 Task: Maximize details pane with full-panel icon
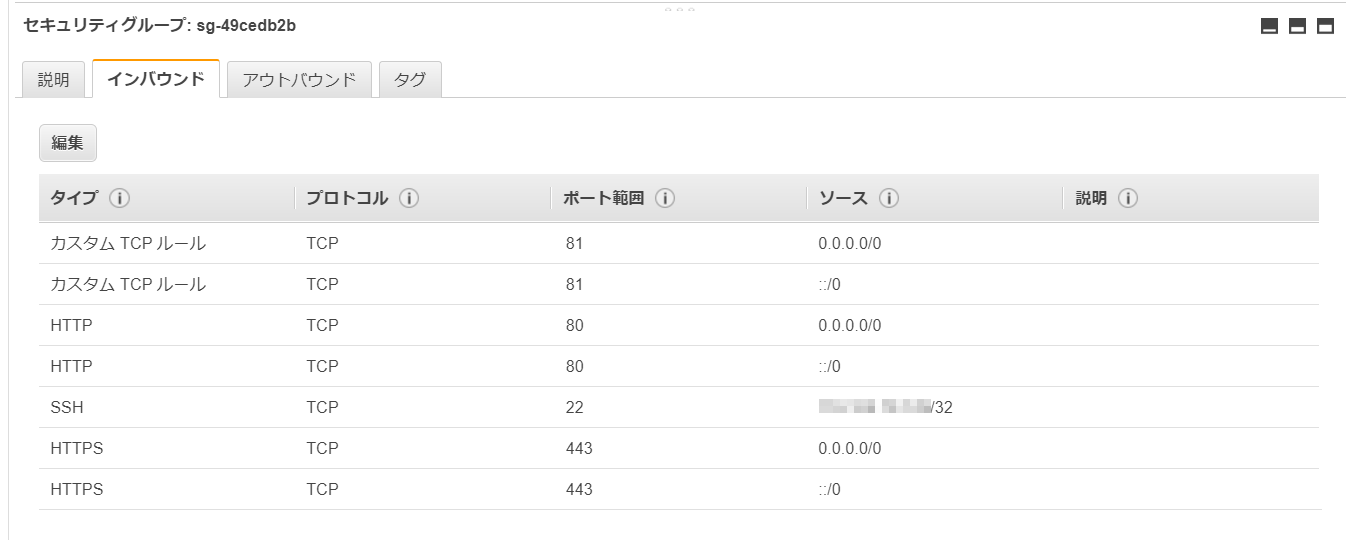click(1325, 26)
